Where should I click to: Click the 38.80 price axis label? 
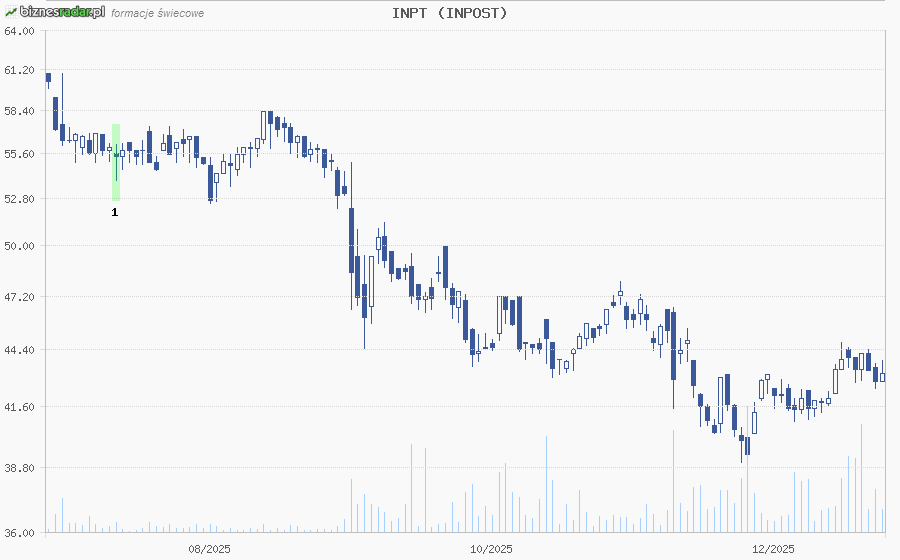(19, 468)
